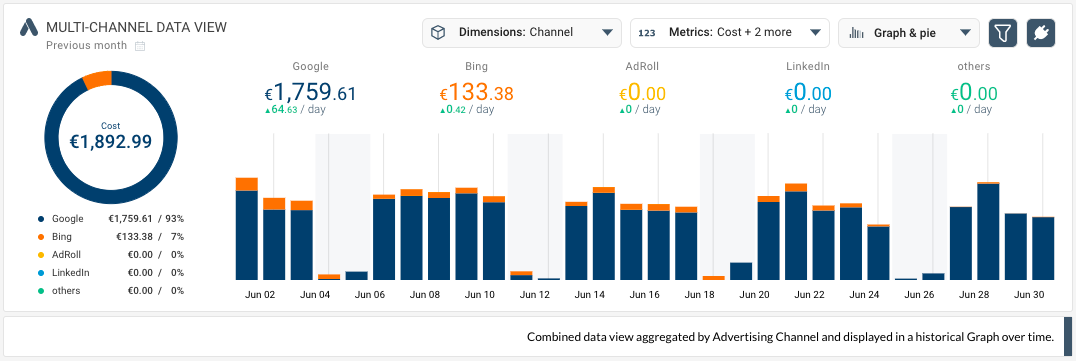Click the orange Bing slice of the donut

(x=97, y=79)
